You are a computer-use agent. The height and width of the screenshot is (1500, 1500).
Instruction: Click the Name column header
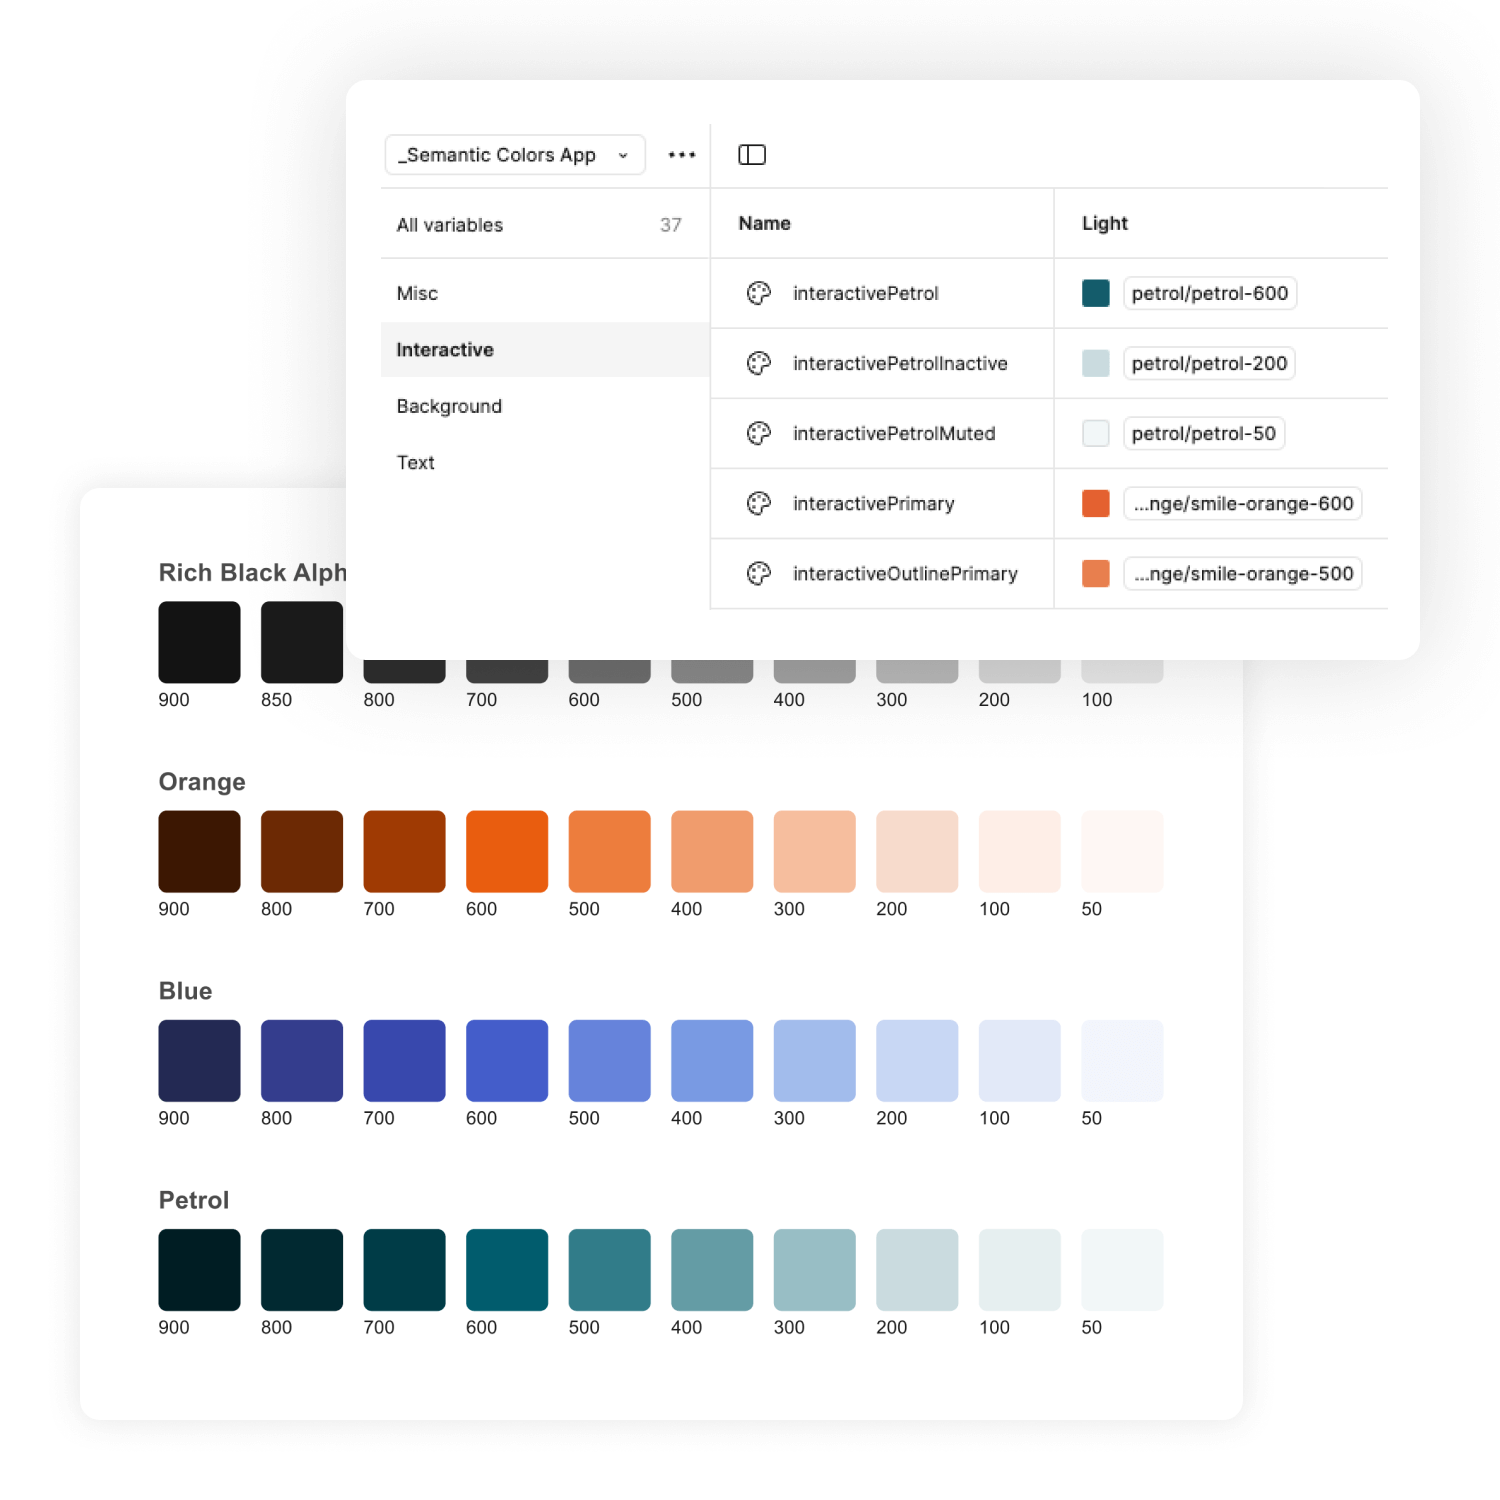click(x=764, y=223)
